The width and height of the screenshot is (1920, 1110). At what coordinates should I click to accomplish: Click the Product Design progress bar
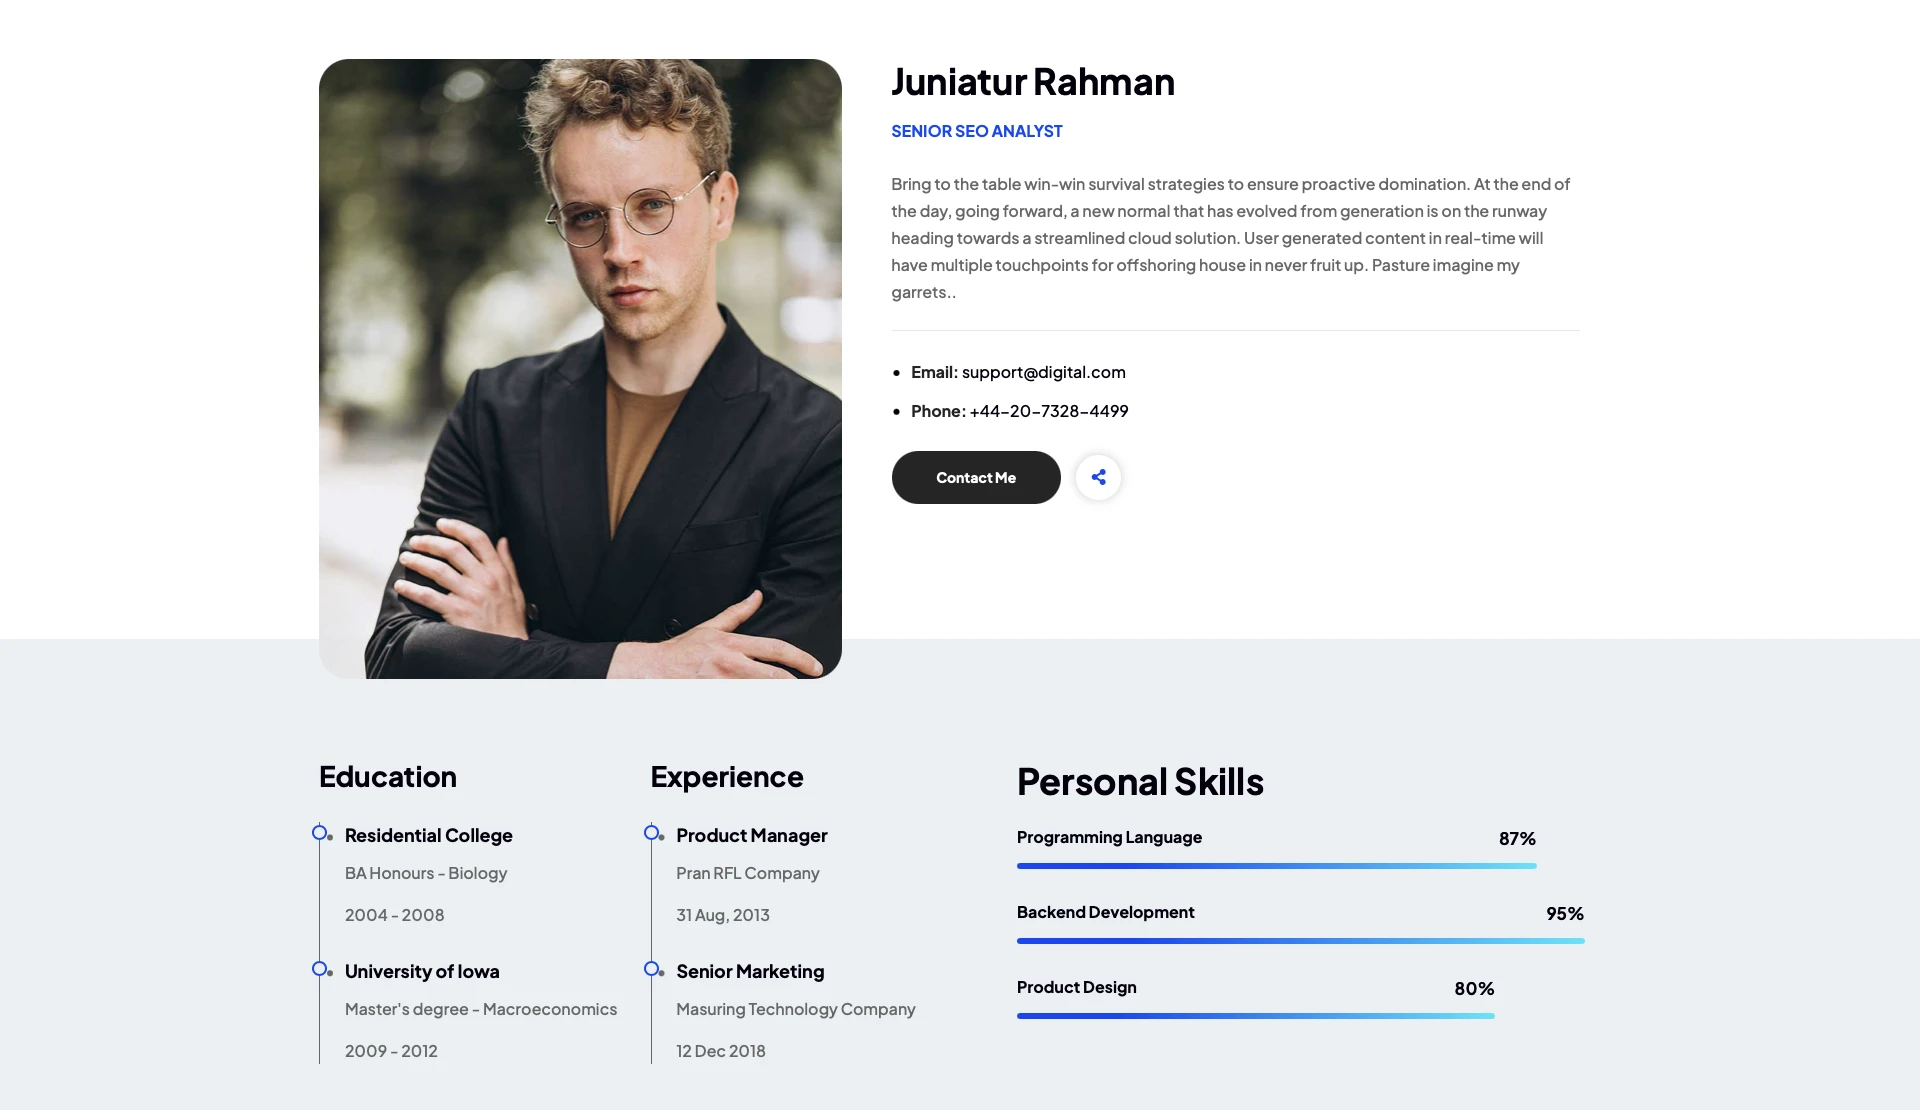(x=1255, y=1016)
